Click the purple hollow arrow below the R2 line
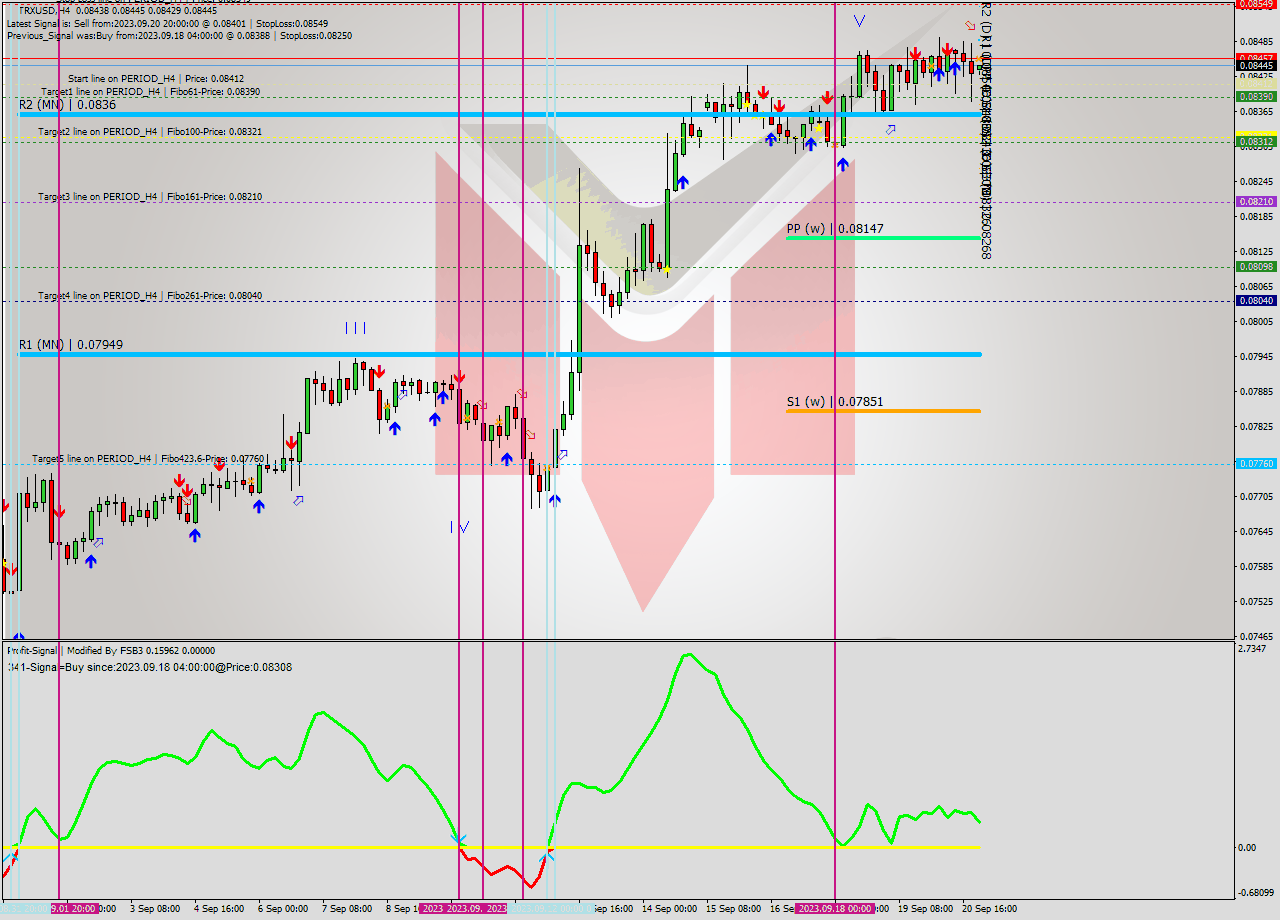 point(890,129)
